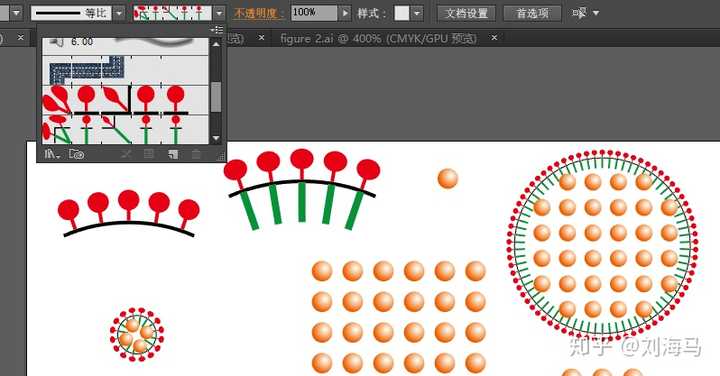
Task: Click the 首选项 button
Action: [x=532, y=13]
